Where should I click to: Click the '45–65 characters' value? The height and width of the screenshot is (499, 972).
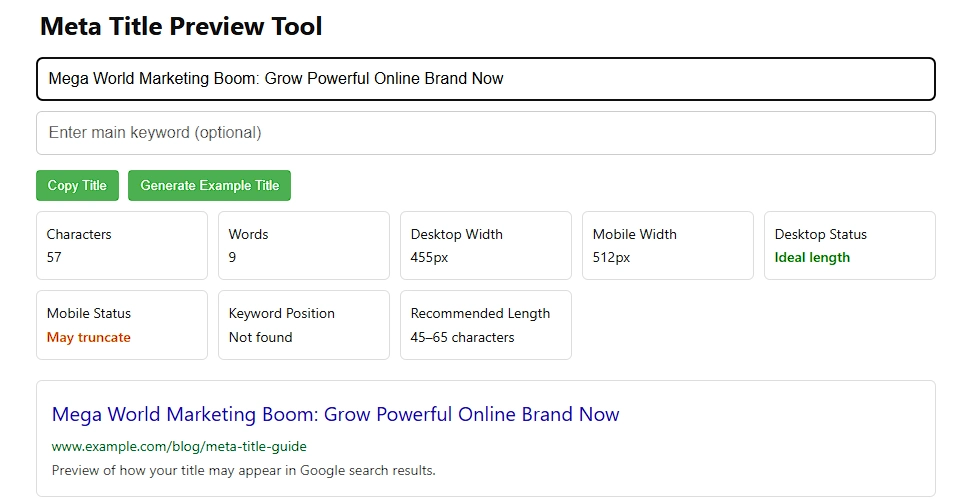462,337
